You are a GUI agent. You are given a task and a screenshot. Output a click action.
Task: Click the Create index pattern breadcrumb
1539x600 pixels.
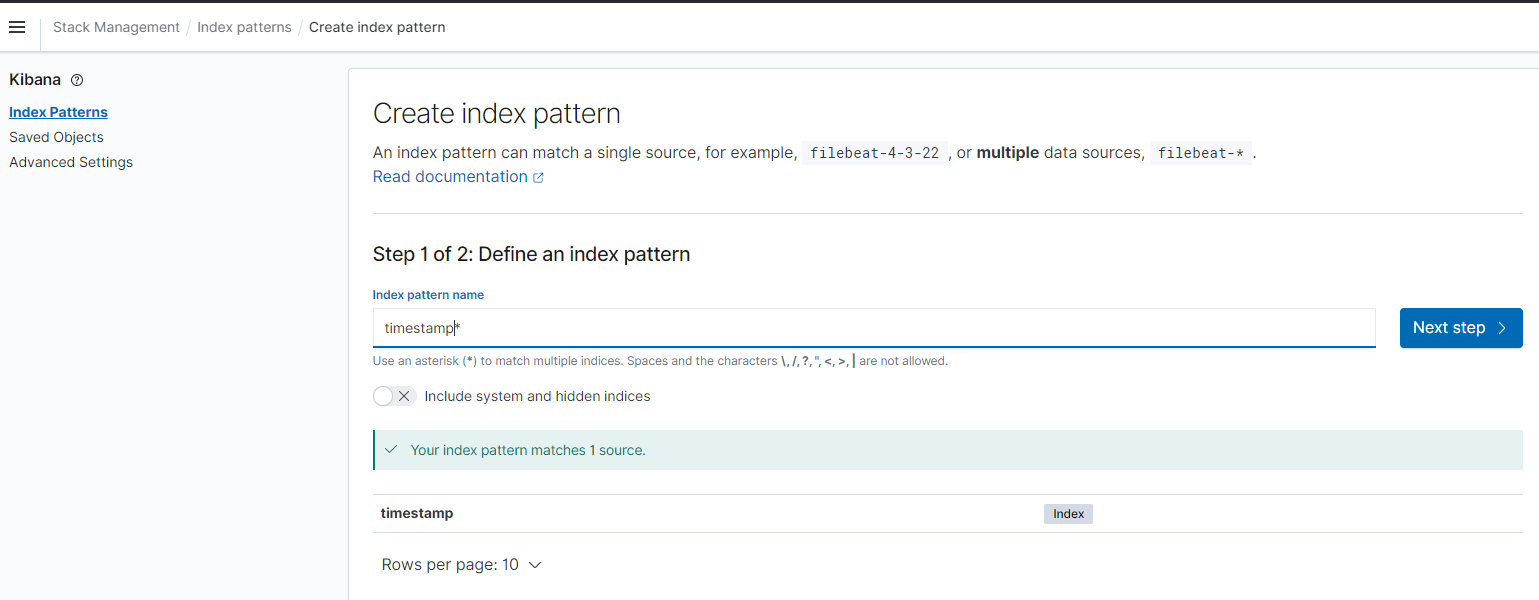[x=377, y=27]
